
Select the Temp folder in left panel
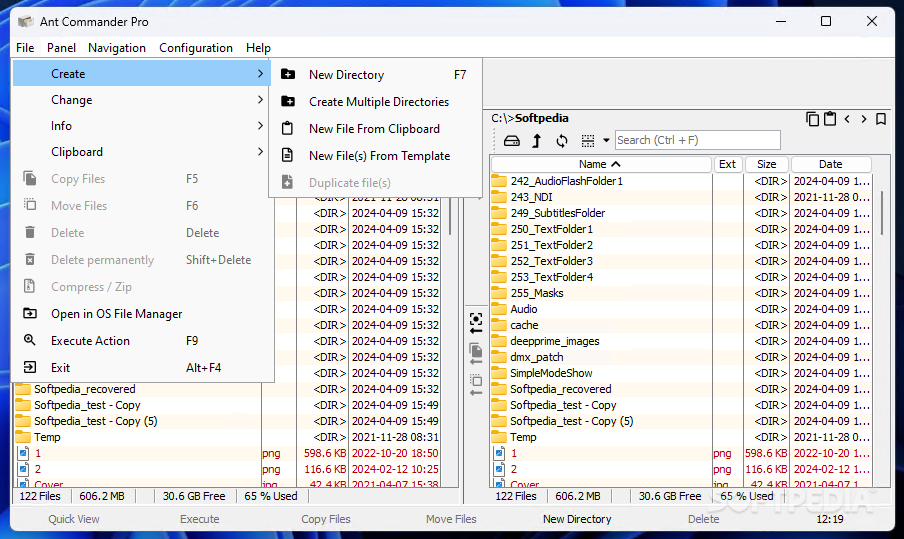coord(229,437)
